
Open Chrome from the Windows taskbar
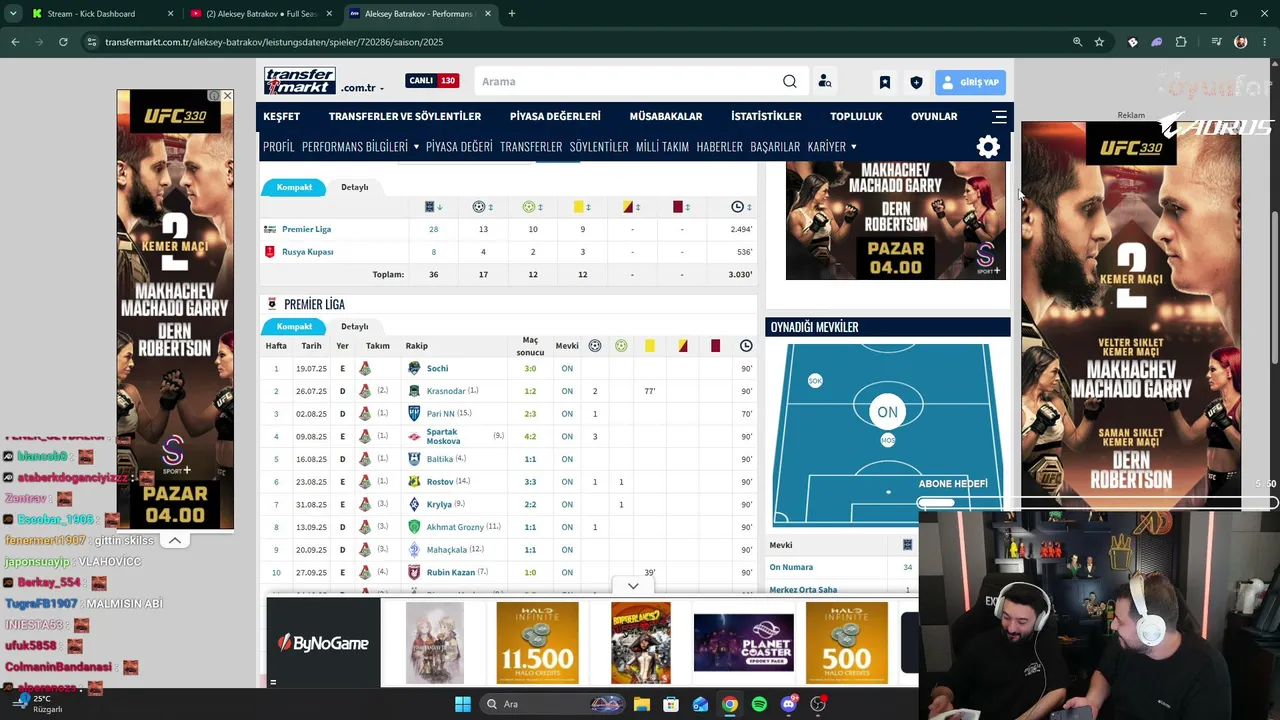(730, 704)
